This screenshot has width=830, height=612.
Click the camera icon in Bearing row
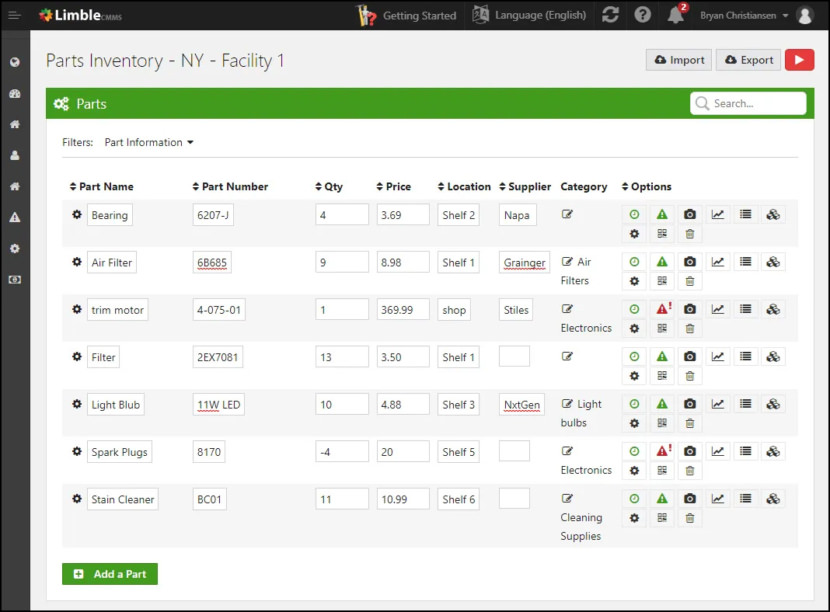(x=689, y=214)
